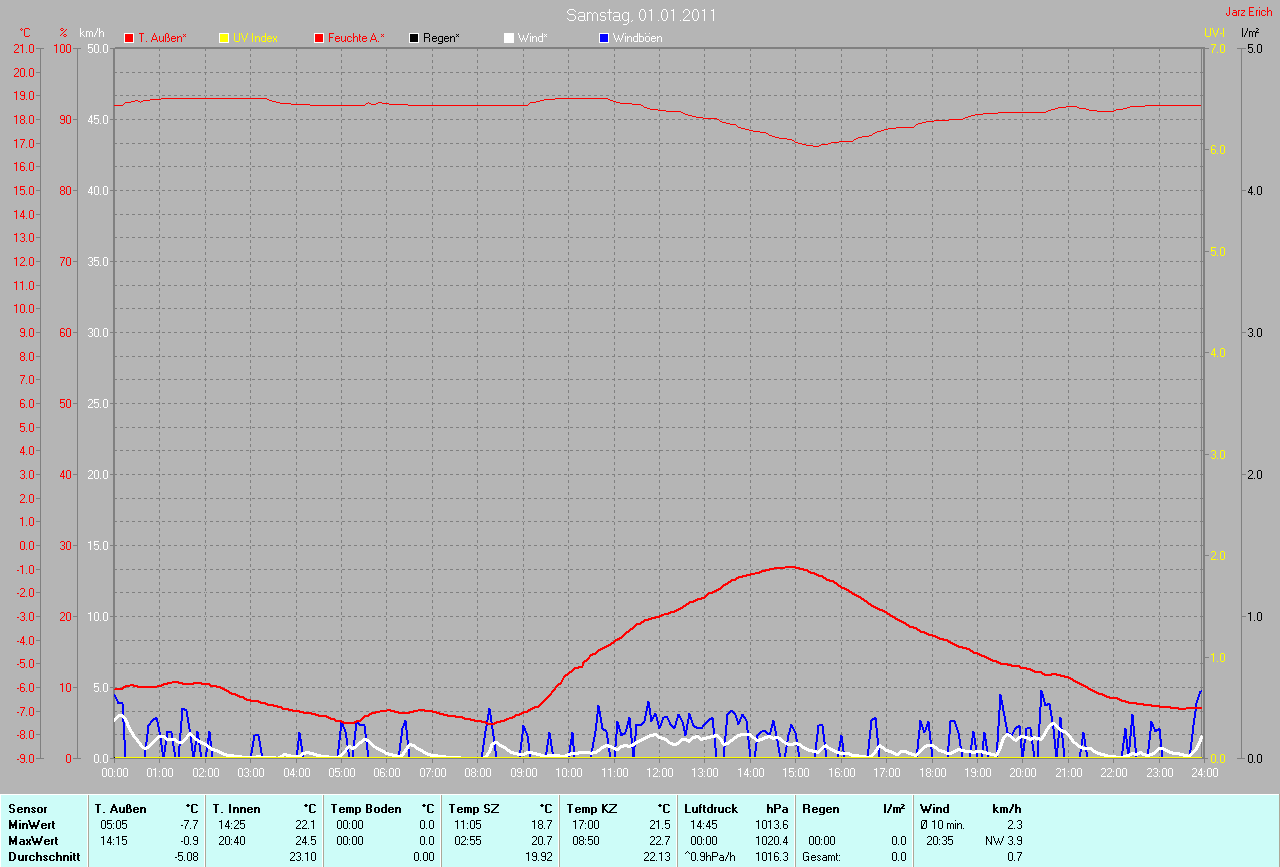Click the 'Durchschnitt' row header
This screenshot has height=867, width=1280.
(44, 857)
